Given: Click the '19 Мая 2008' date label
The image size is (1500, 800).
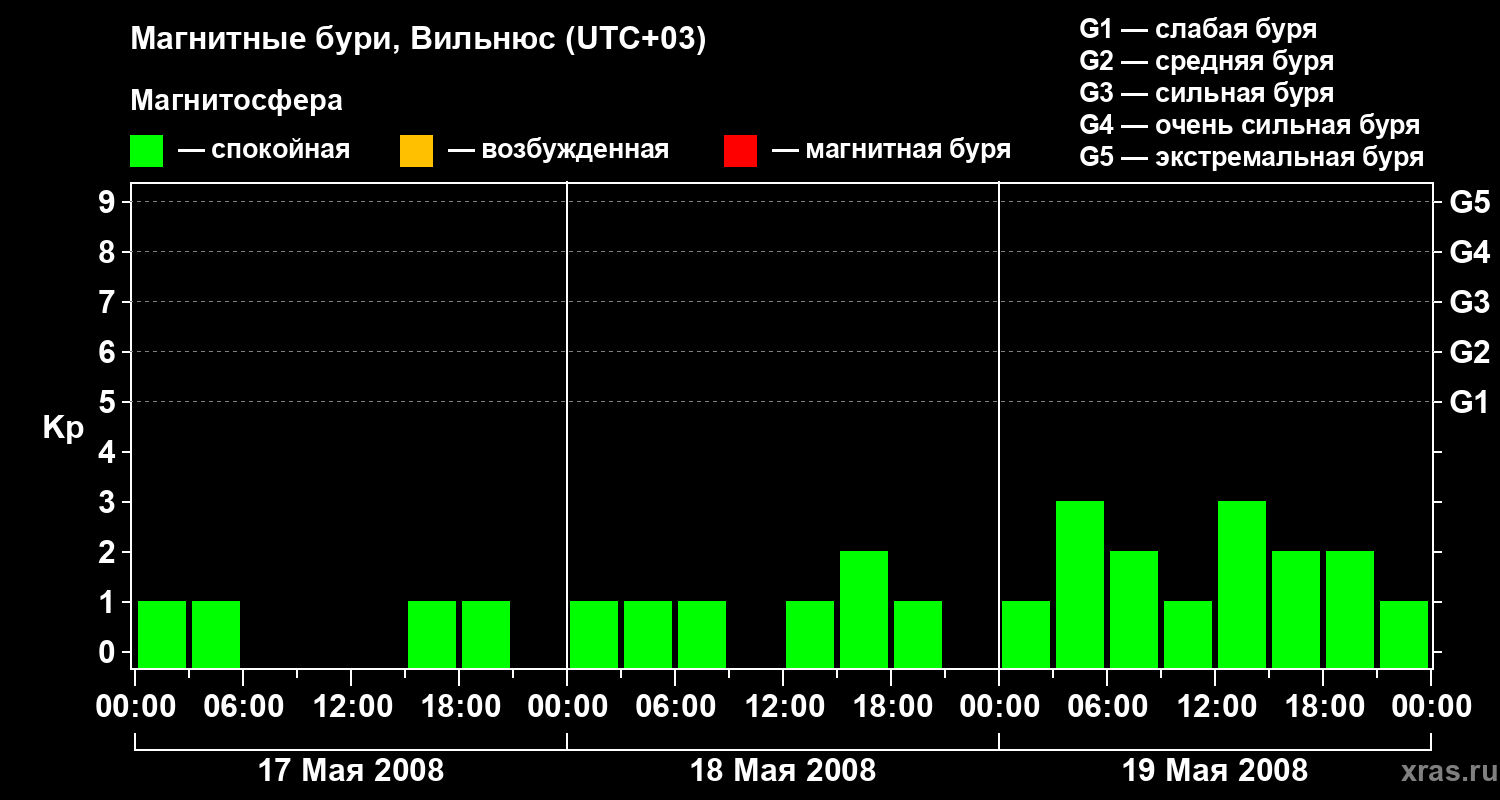Looking at the screenshot, I should (x=1215, y=771).
